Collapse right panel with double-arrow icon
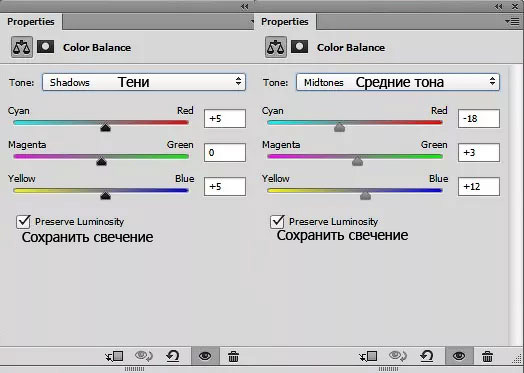This screenshot has height=373, width=524. pyautogui.click(x=499, y=6)
